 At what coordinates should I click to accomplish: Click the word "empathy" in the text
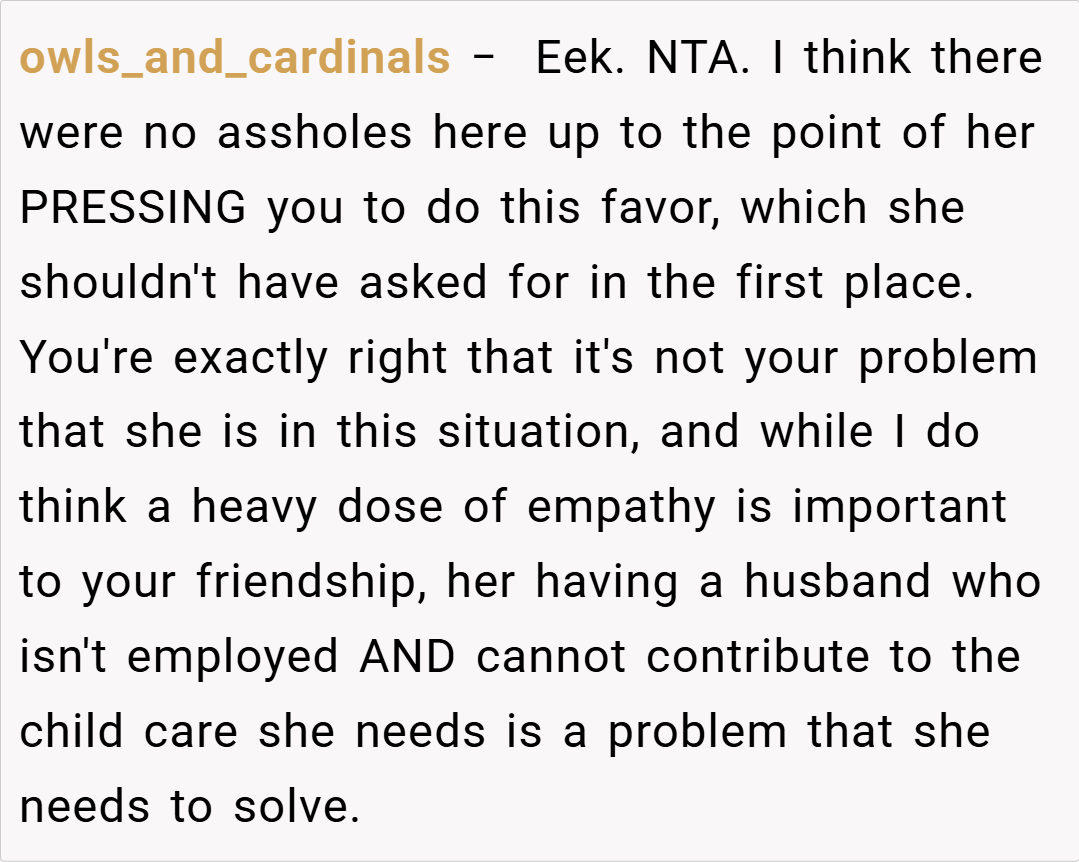click(621, 507)
